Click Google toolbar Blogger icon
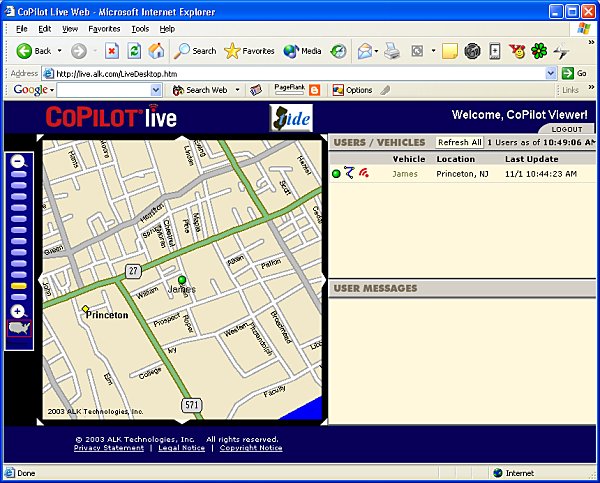This screenshot has height=483, width=600. 315,90
